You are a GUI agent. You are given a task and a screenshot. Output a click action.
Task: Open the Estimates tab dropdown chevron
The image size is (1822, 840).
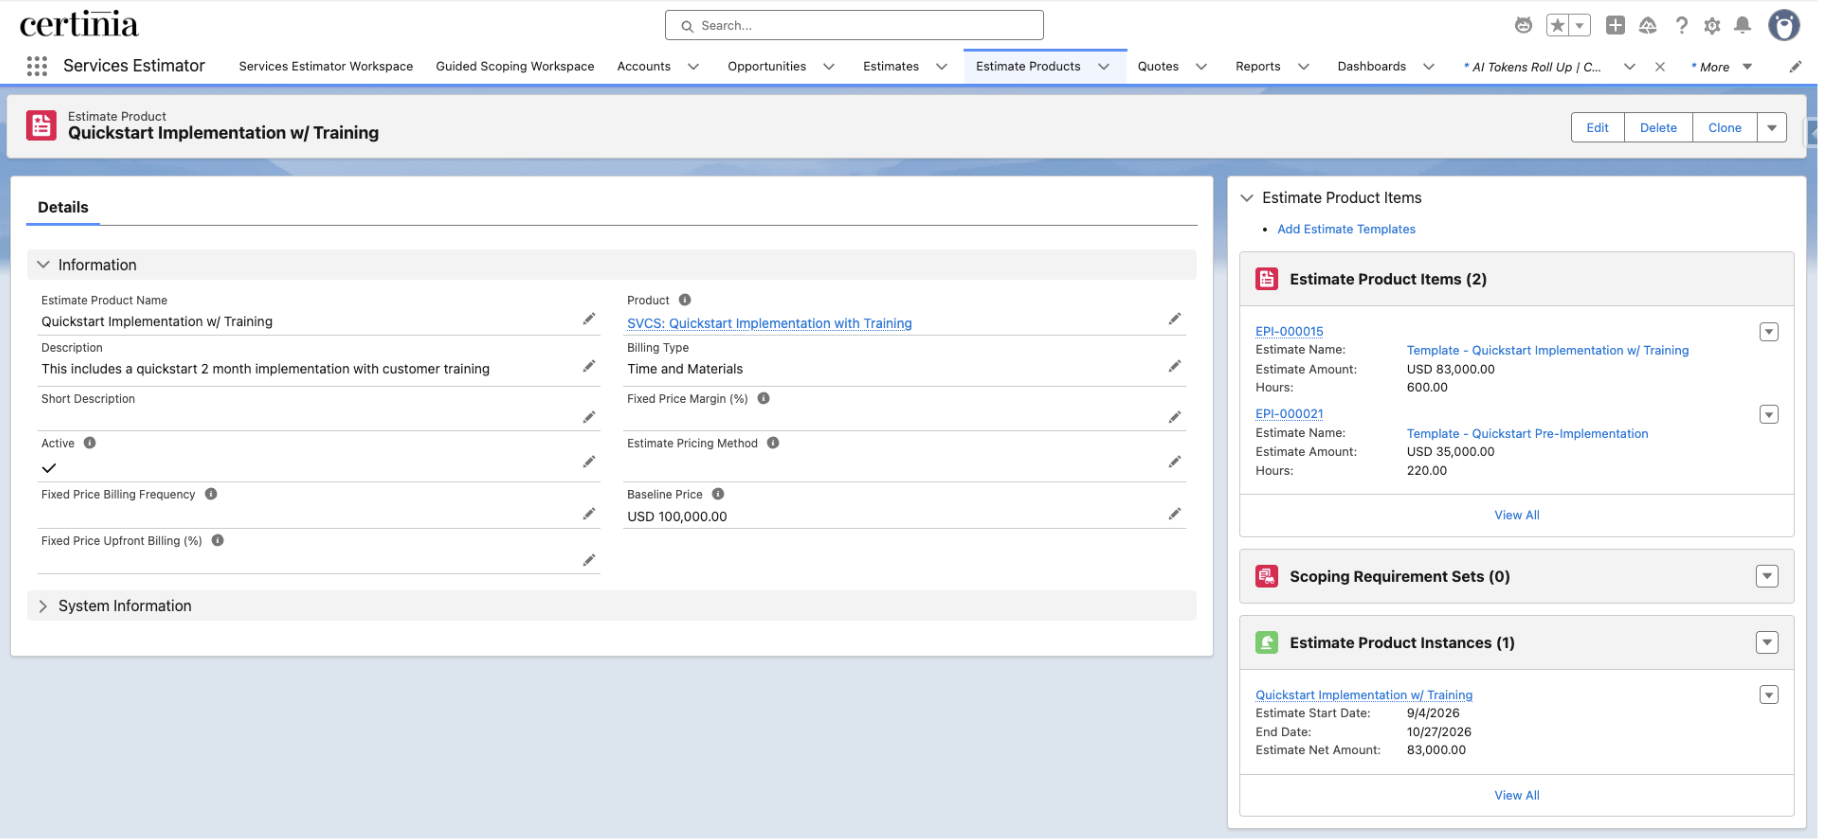click(941, 67)
